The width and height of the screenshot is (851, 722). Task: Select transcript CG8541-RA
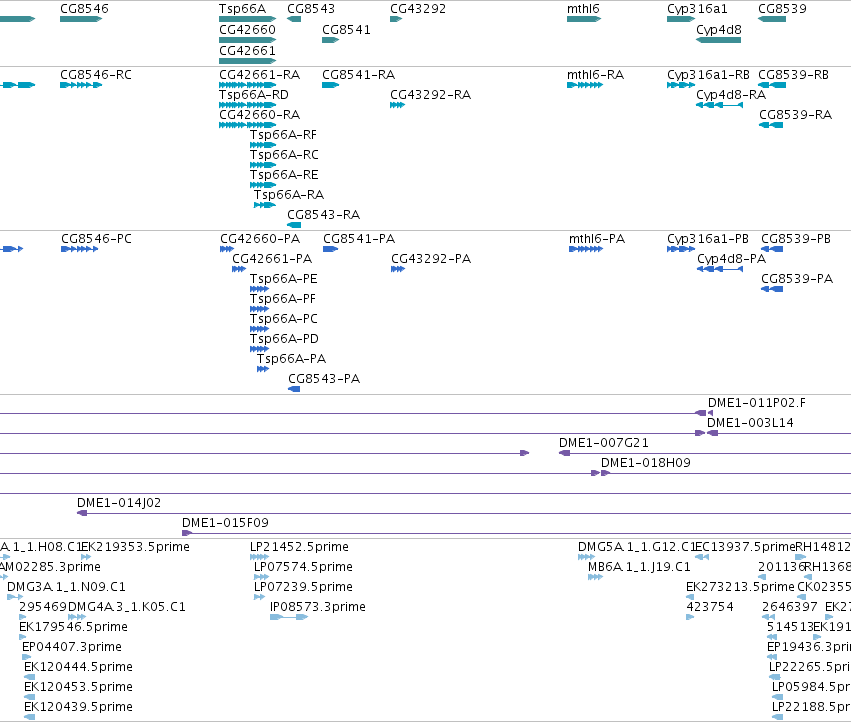pyautogui.click(x=331, y=85)
